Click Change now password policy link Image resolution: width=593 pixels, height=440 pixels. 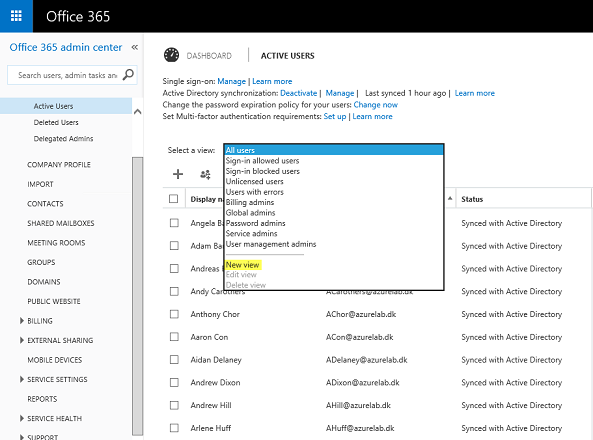click(376, 105)
